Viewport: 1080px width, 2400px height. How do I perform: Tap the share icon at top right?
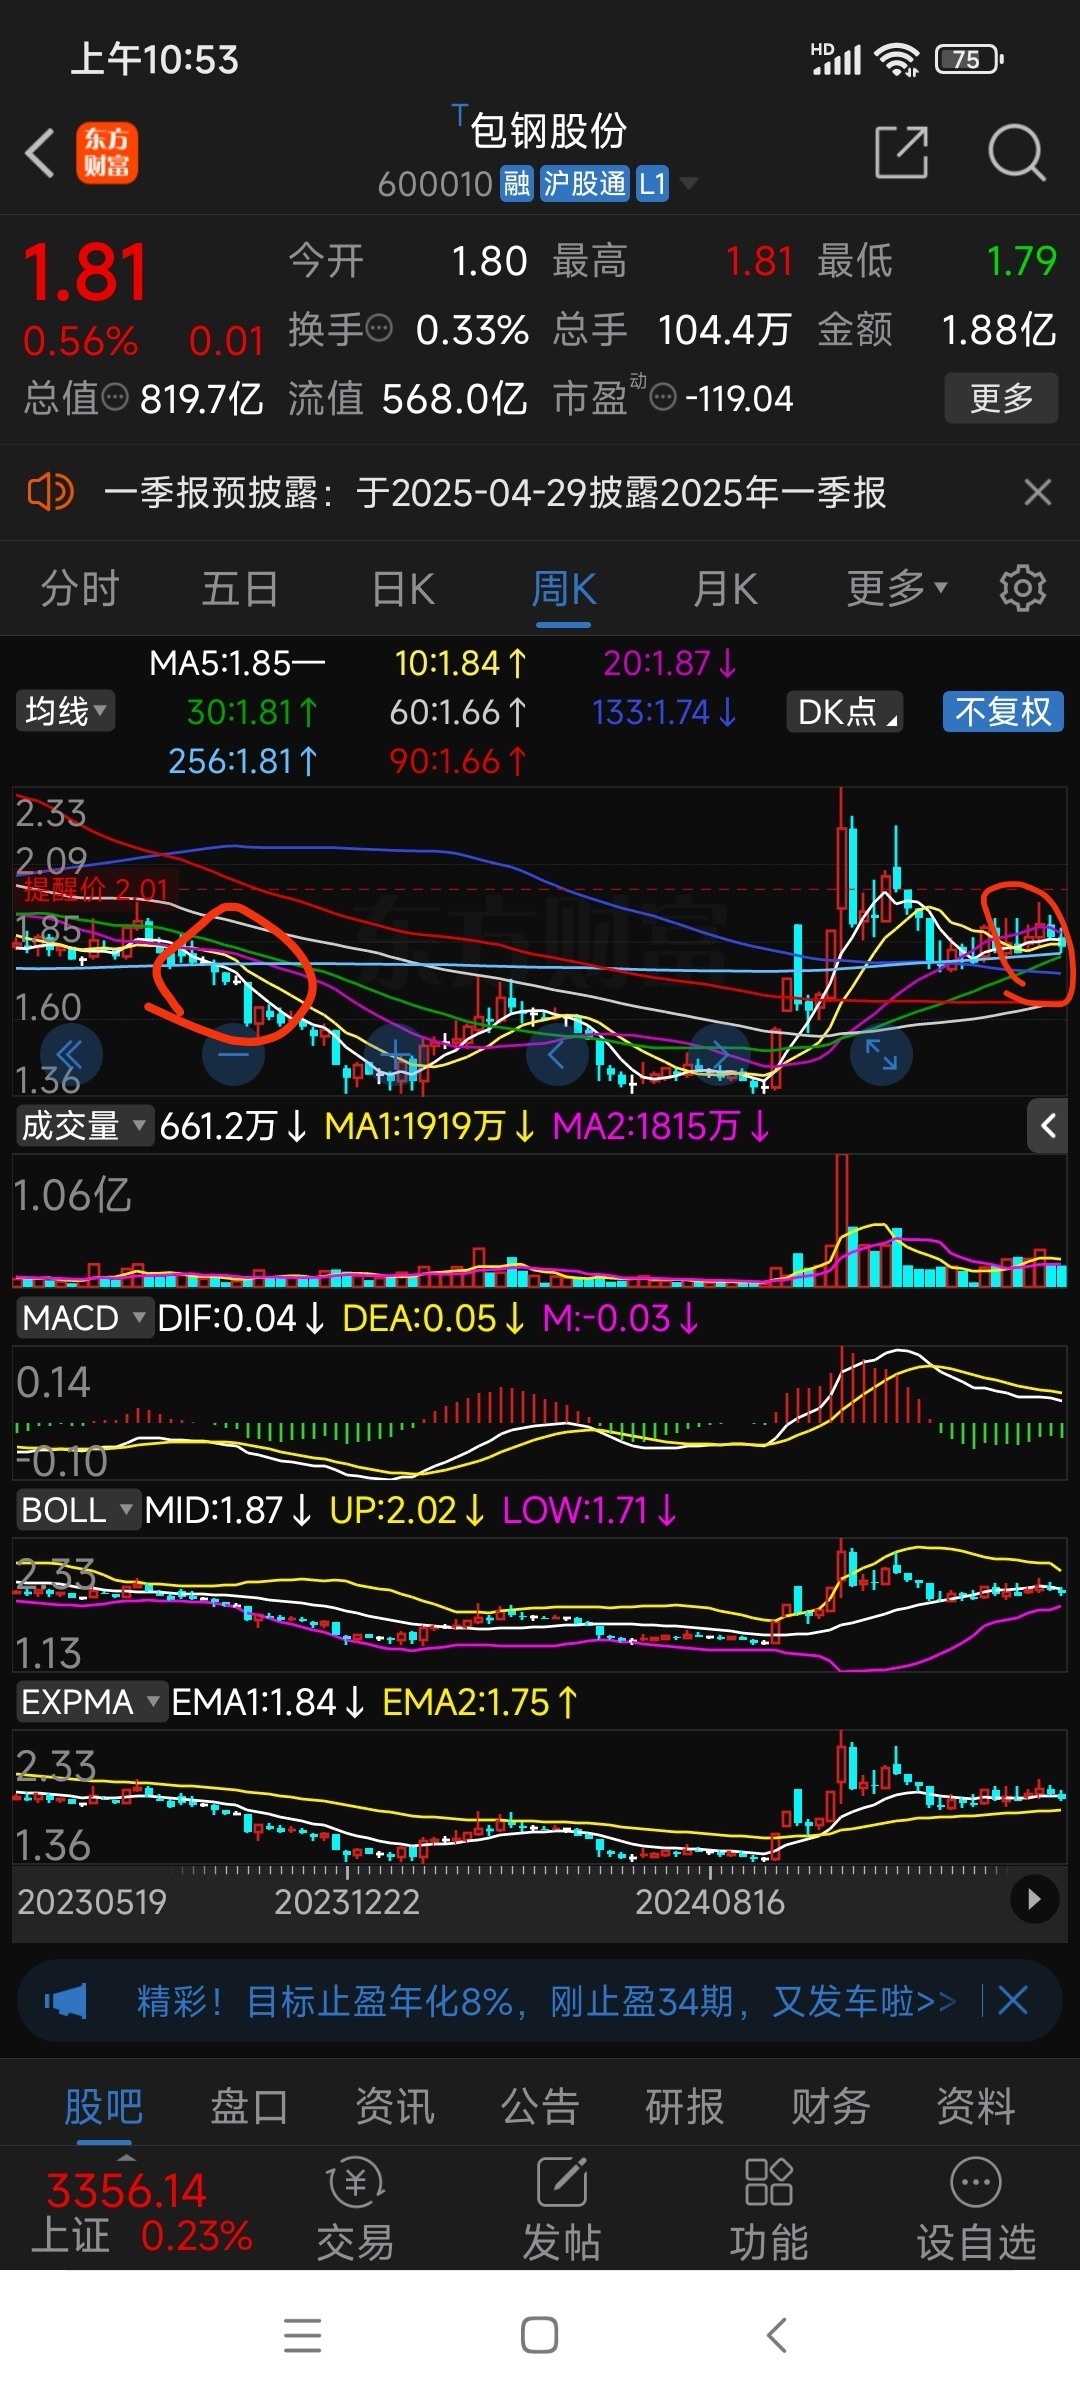[x=901, y=153]
